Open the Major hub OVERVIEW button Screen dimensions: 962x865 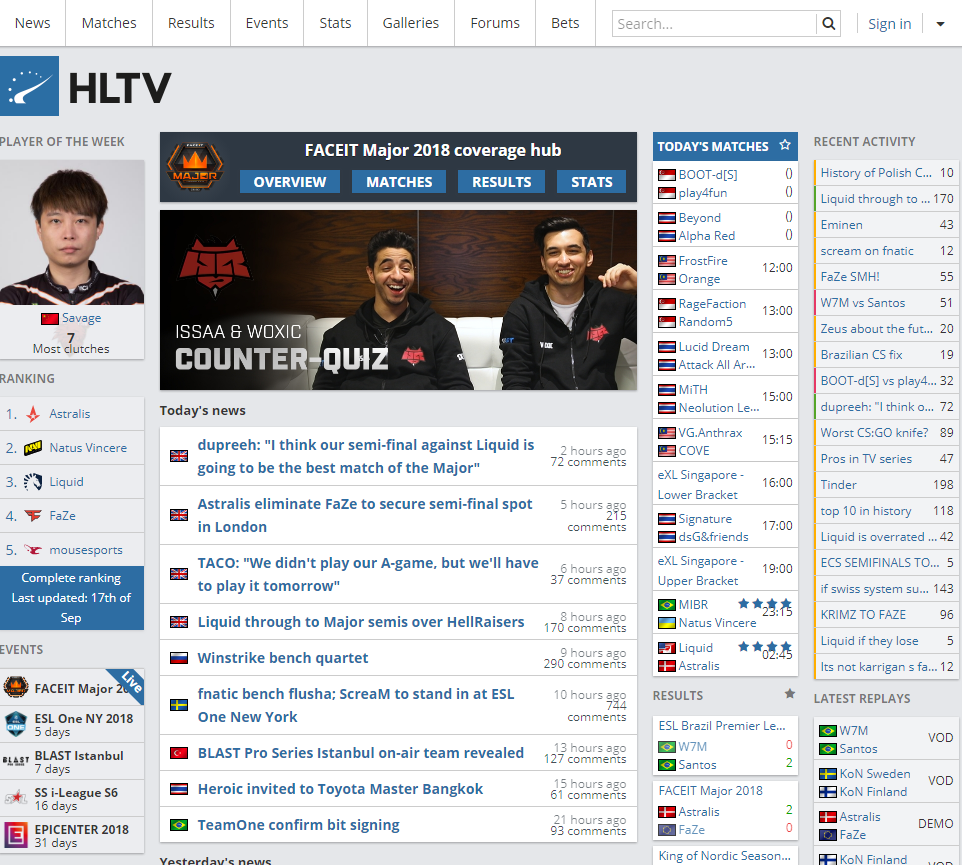tap(290, 182)
